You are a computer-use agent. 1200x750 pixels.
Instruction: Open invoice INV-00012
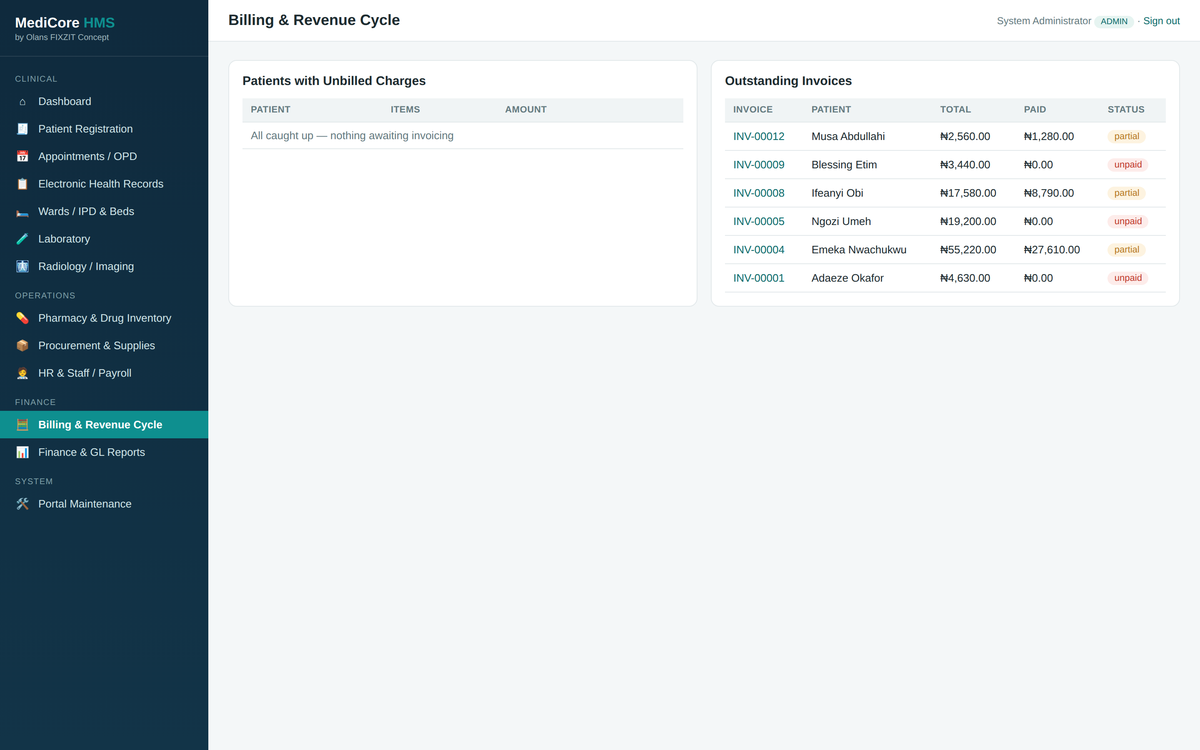(x=758, y=137)
